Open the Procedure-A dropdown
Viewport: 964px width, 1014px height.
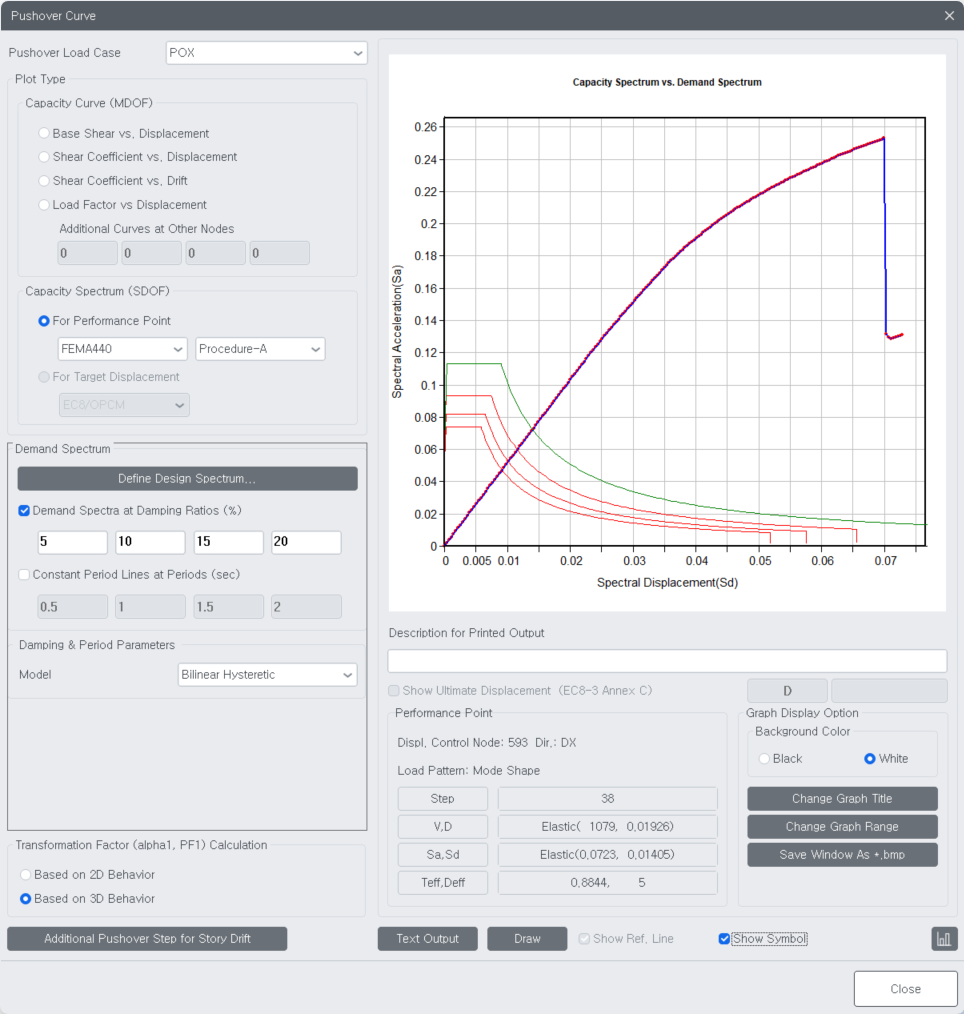260,349
